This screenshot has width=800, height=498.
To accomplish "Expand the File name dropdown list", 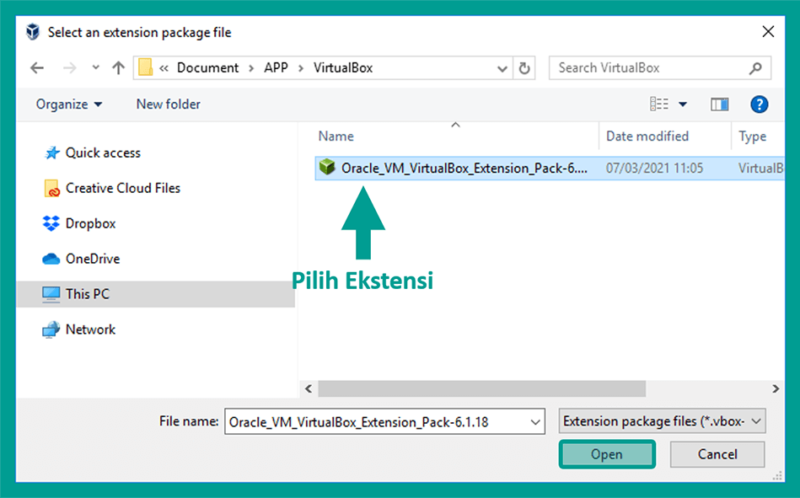I will (x=535, y=422).
